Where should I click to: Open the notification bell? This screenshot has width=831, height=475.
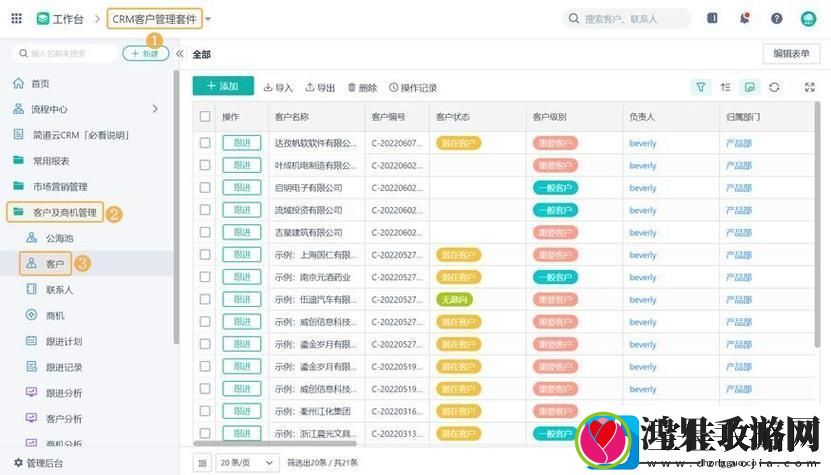click(745, 18)
